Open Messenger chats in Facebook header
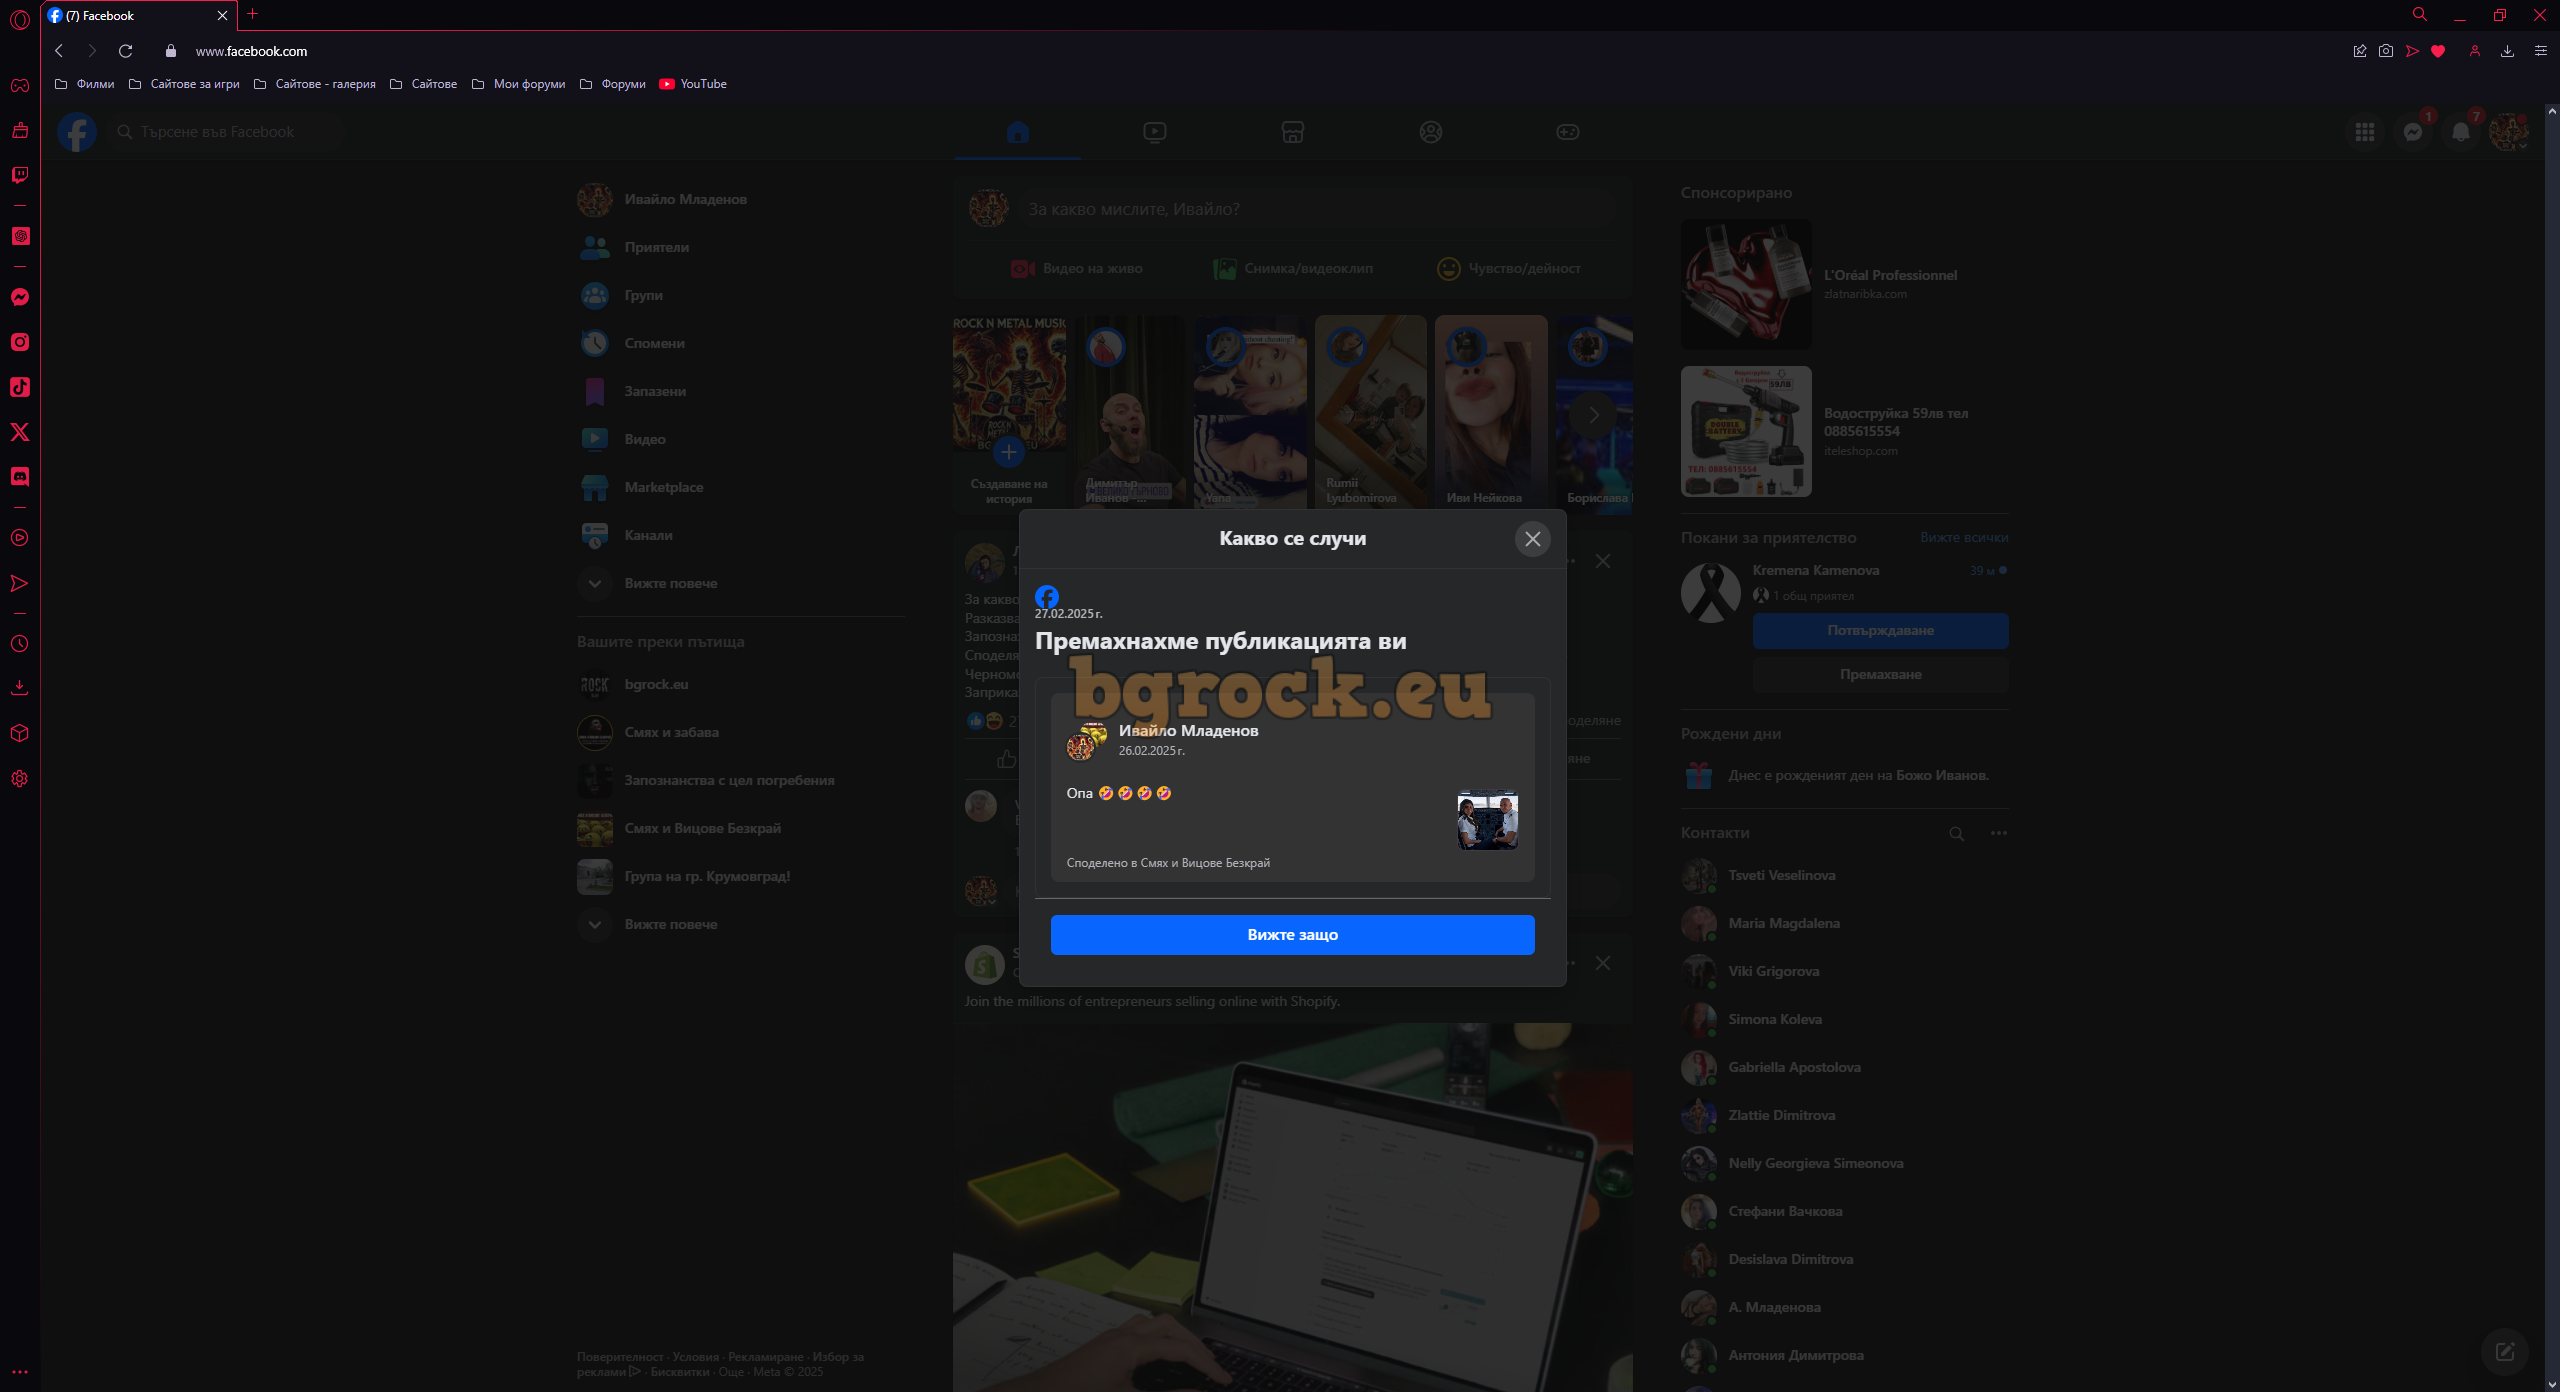 pos(2413,132)
